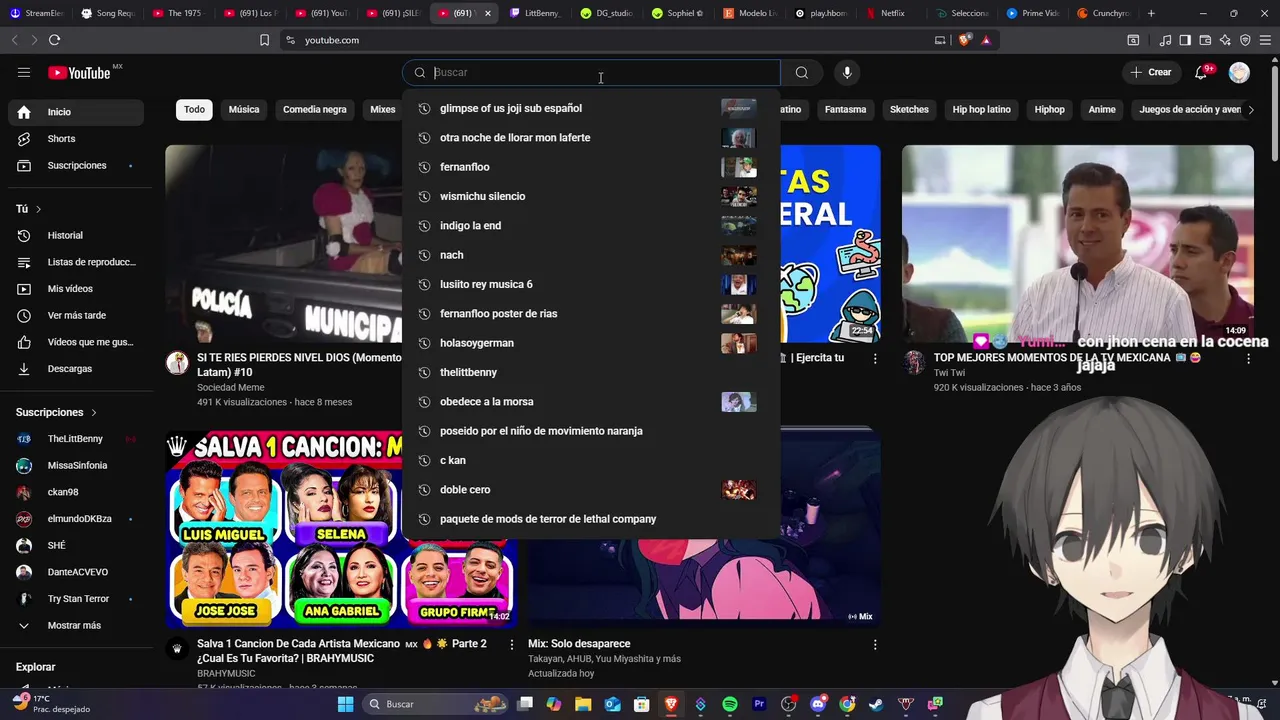Screen dimensions: 1280x720
Task: Open Historial in the sidebar
Action: pyautogui.click(x=76, y=235)
